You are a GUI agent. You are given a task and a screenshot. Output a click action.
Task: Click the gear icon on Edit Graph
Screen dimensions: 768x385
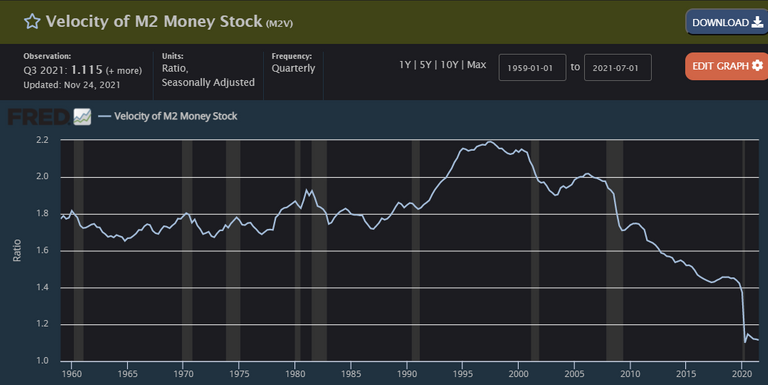[x=757, y=66]
